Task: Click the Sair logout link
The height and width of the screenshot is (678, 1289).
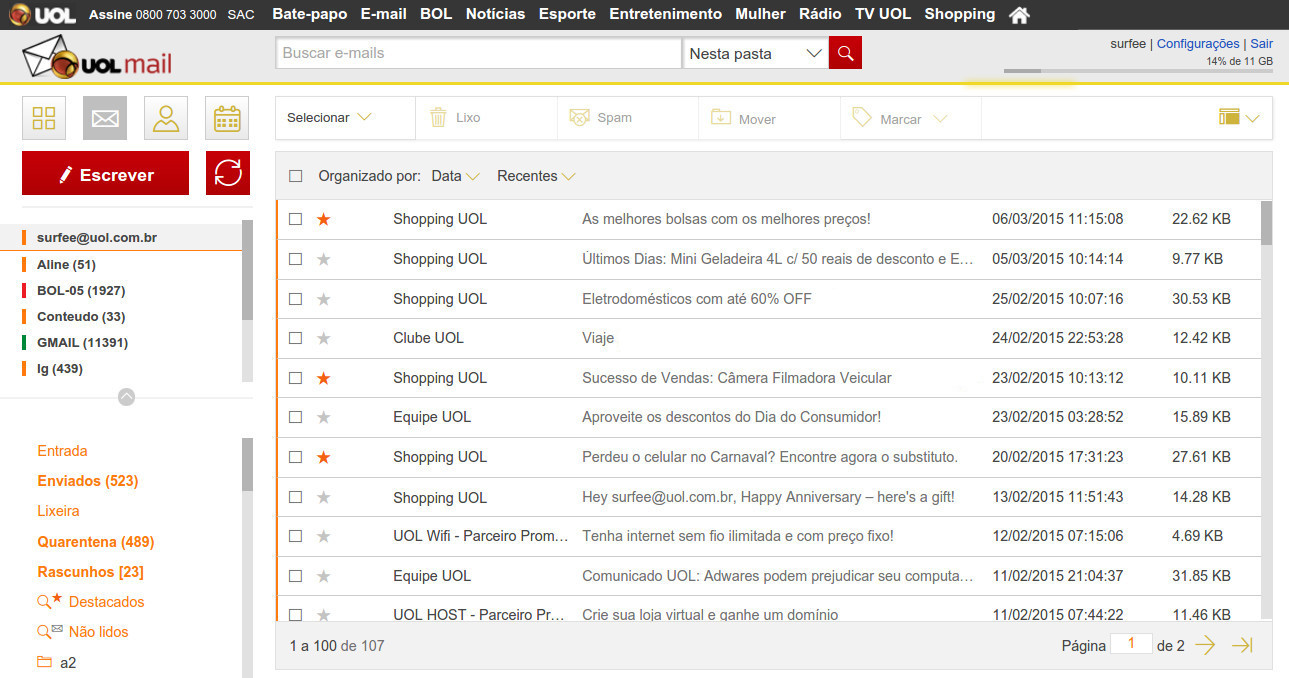Action: click(1262, 44)
